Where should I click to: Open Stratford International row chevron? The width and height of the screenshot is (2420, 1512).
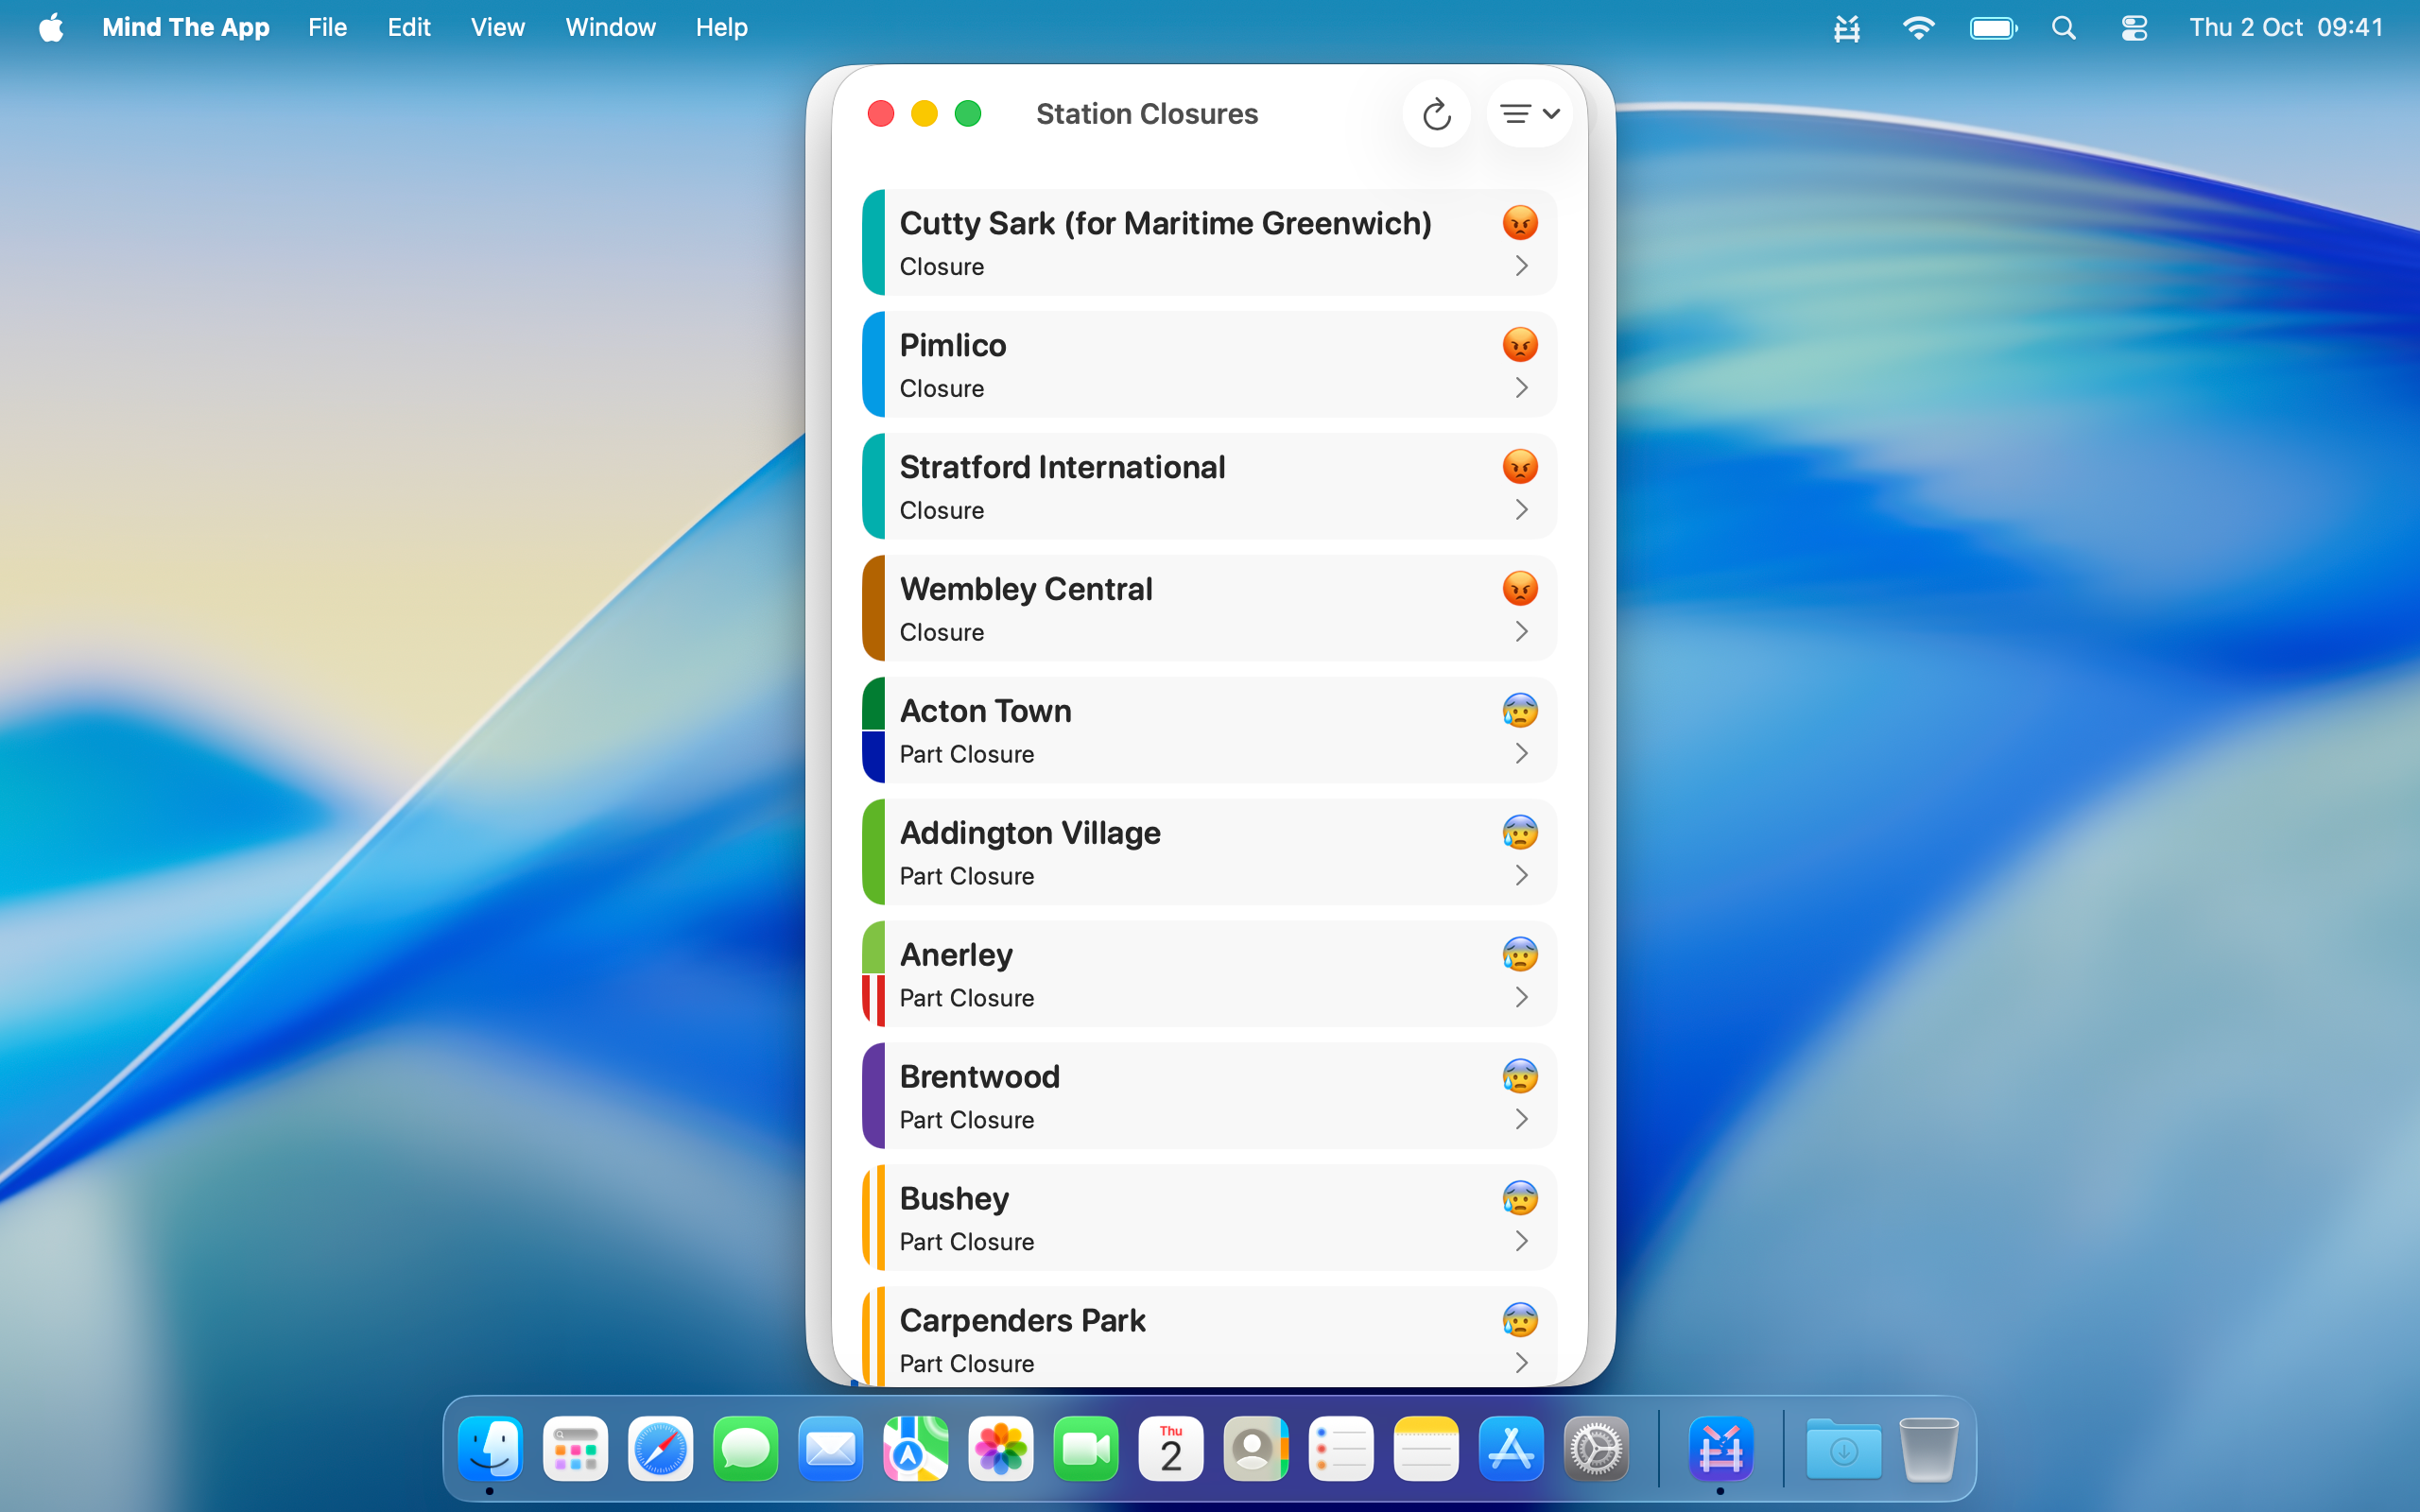tap(1521, 510)
